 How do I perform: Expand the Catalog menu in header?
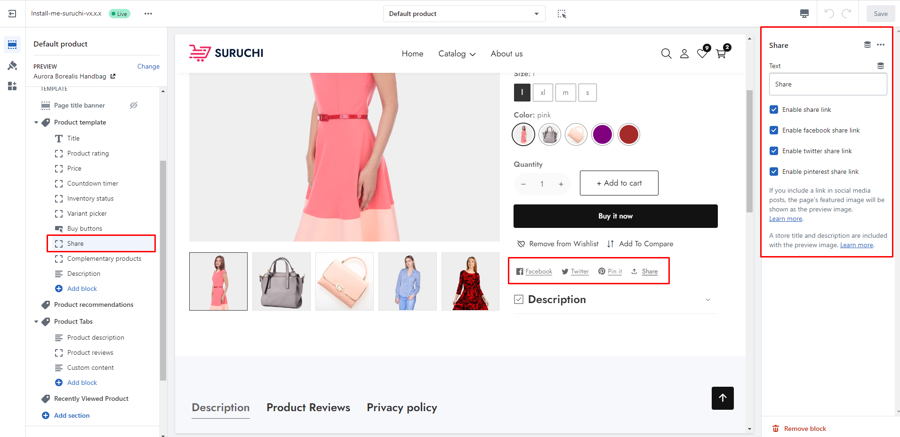[457, 54]
